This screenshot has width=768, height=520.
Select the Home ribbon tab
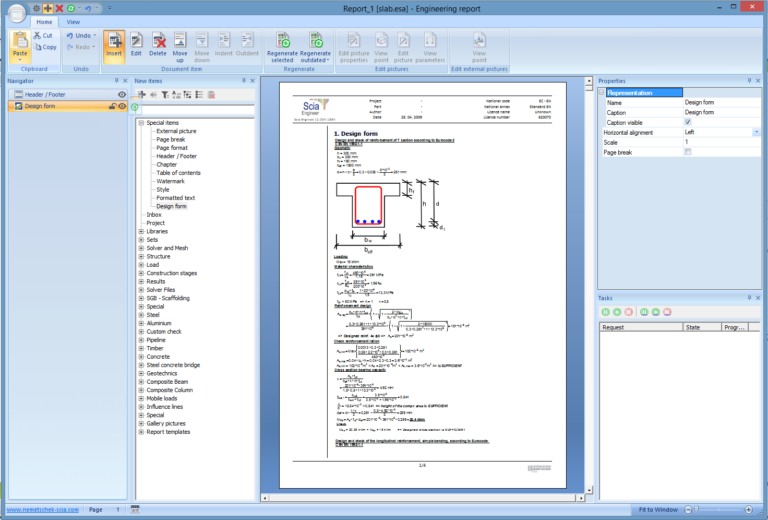[44, 20]
